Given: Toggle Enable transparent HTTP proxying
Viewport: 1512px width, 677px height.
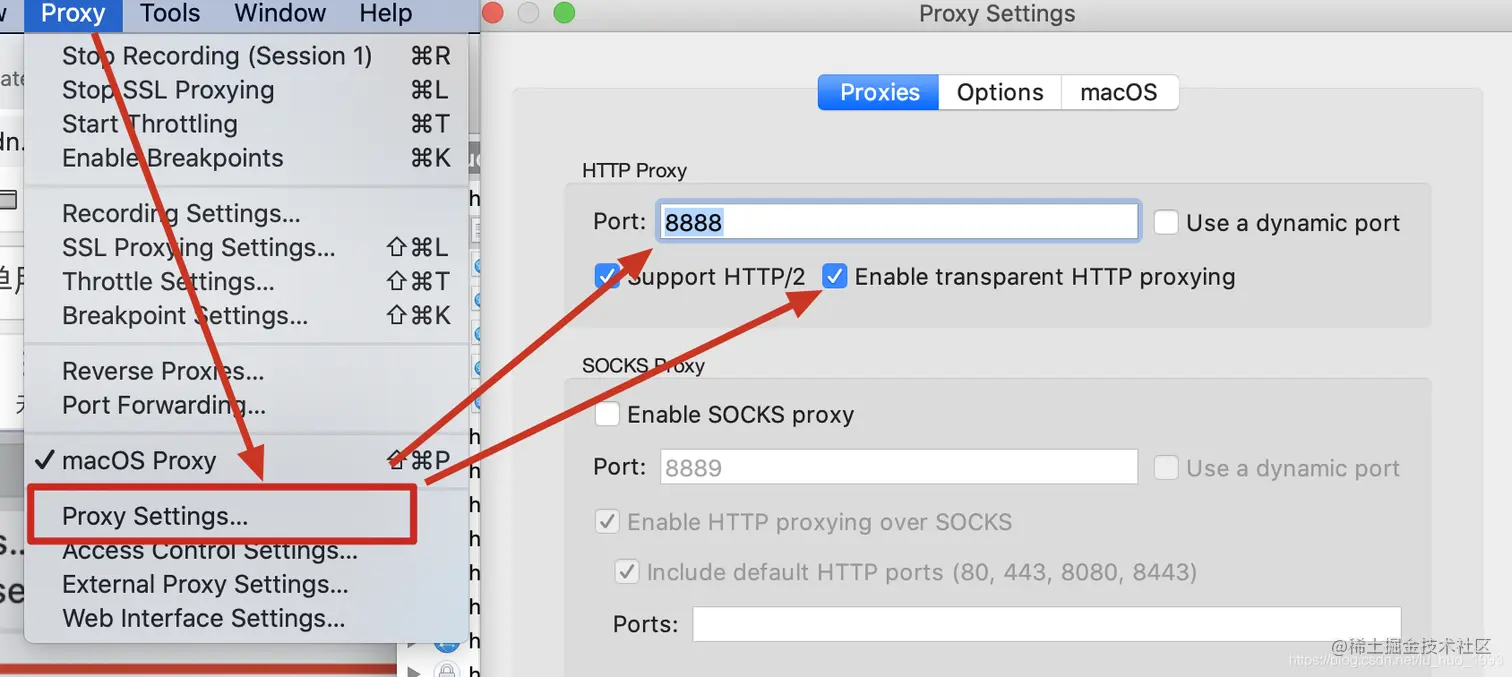Looking at the screenshot, I should (834, 276).
